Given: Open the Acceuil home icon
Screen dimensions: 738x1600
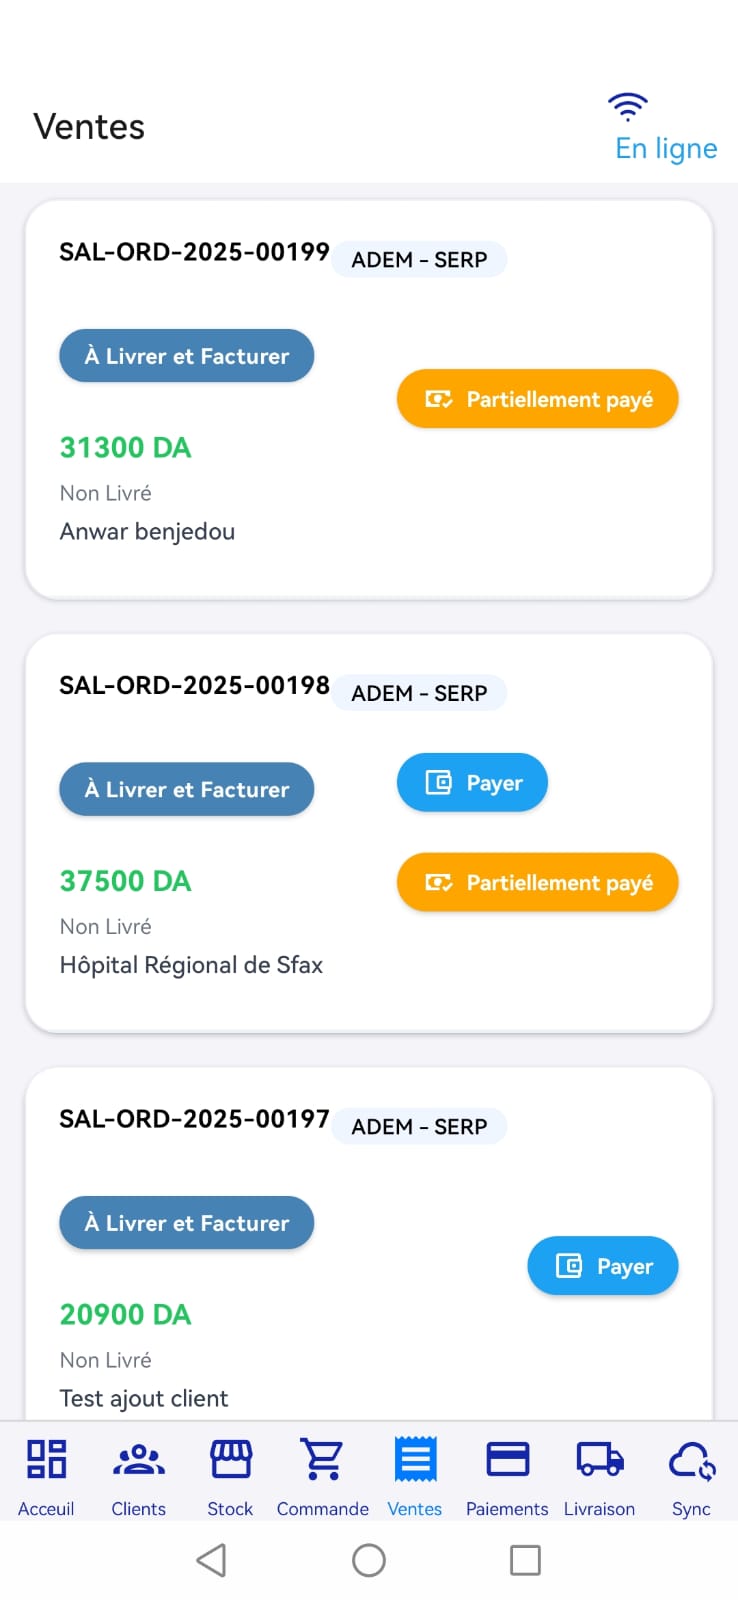Looking at the screenshot, I should coord(46,1459).
